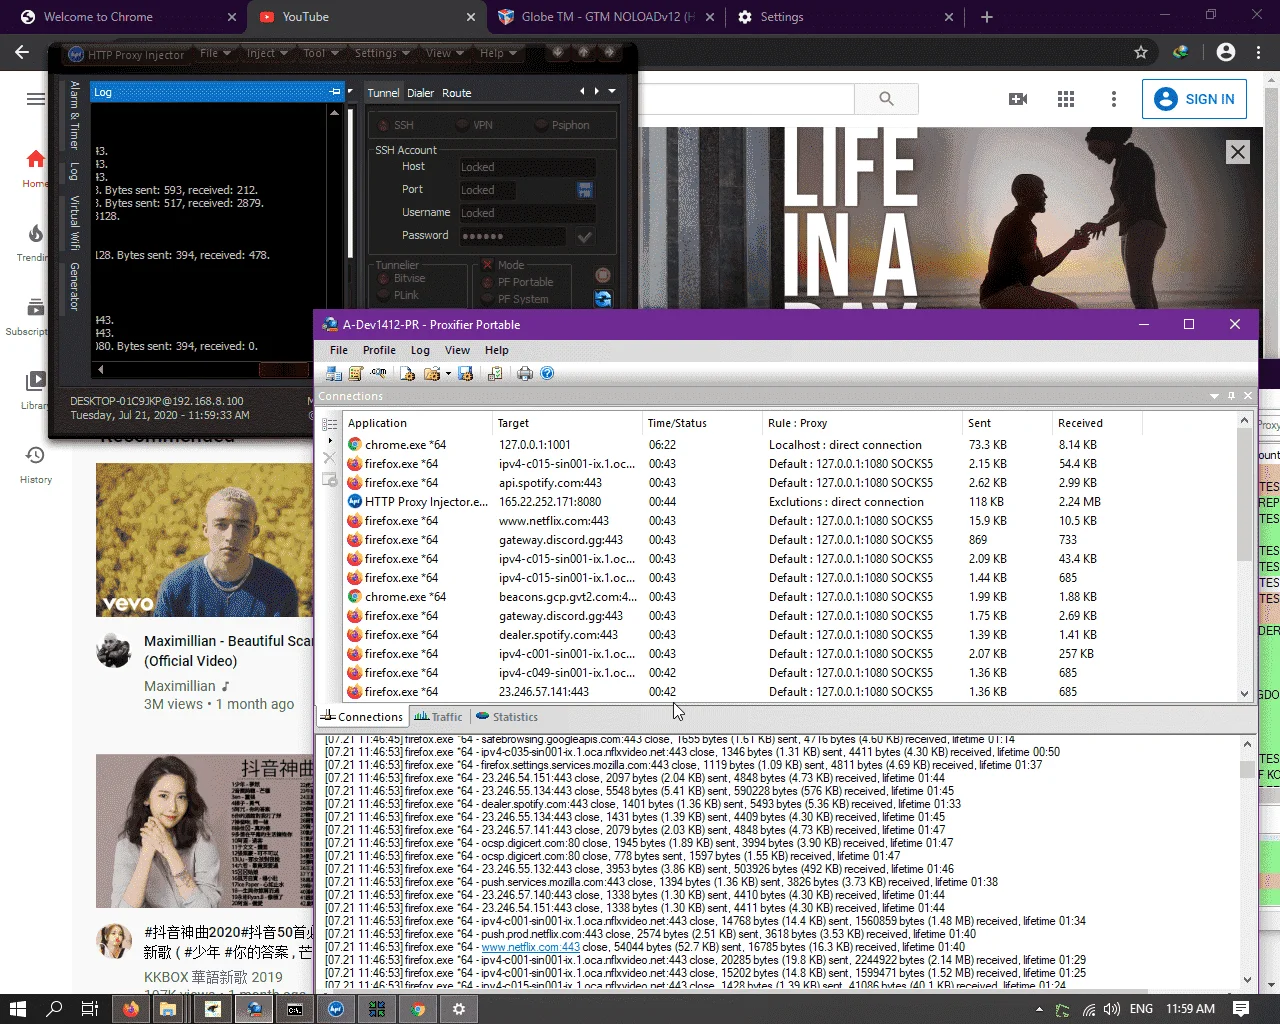Open View dropdown in HTTP Proxy Injector
This screenshot has height=1024, width=1280.
[x=444, y=53]
